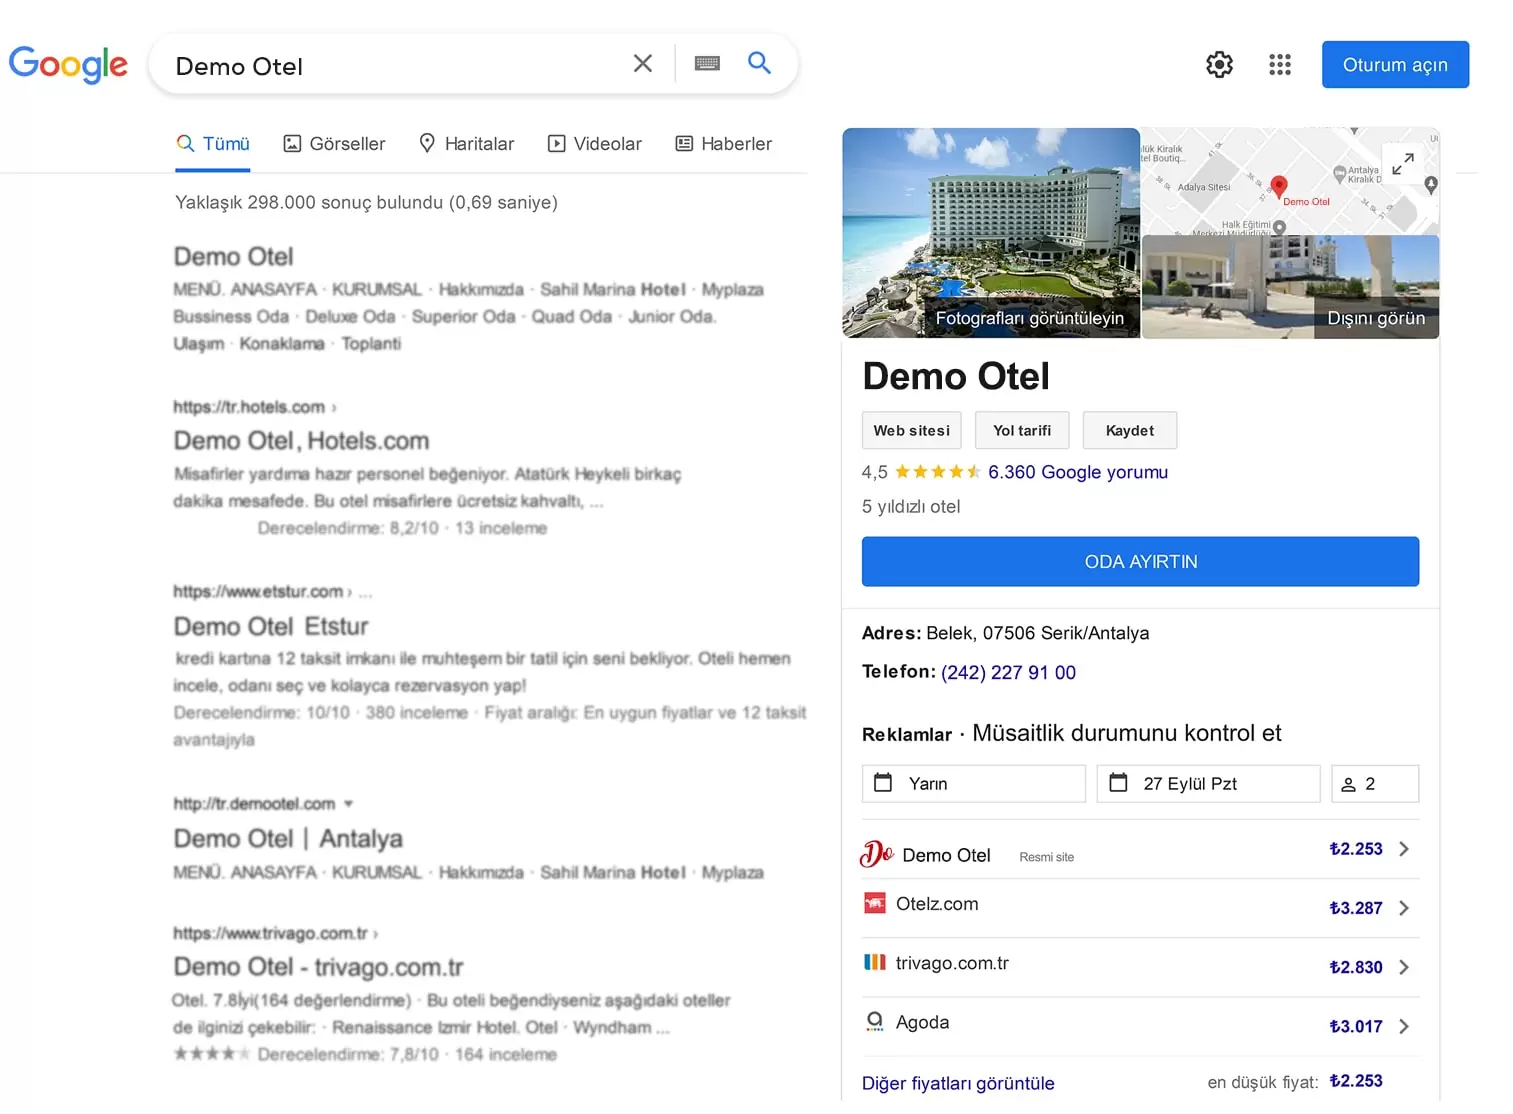Open the Google apps grid

pos(1280,65)
